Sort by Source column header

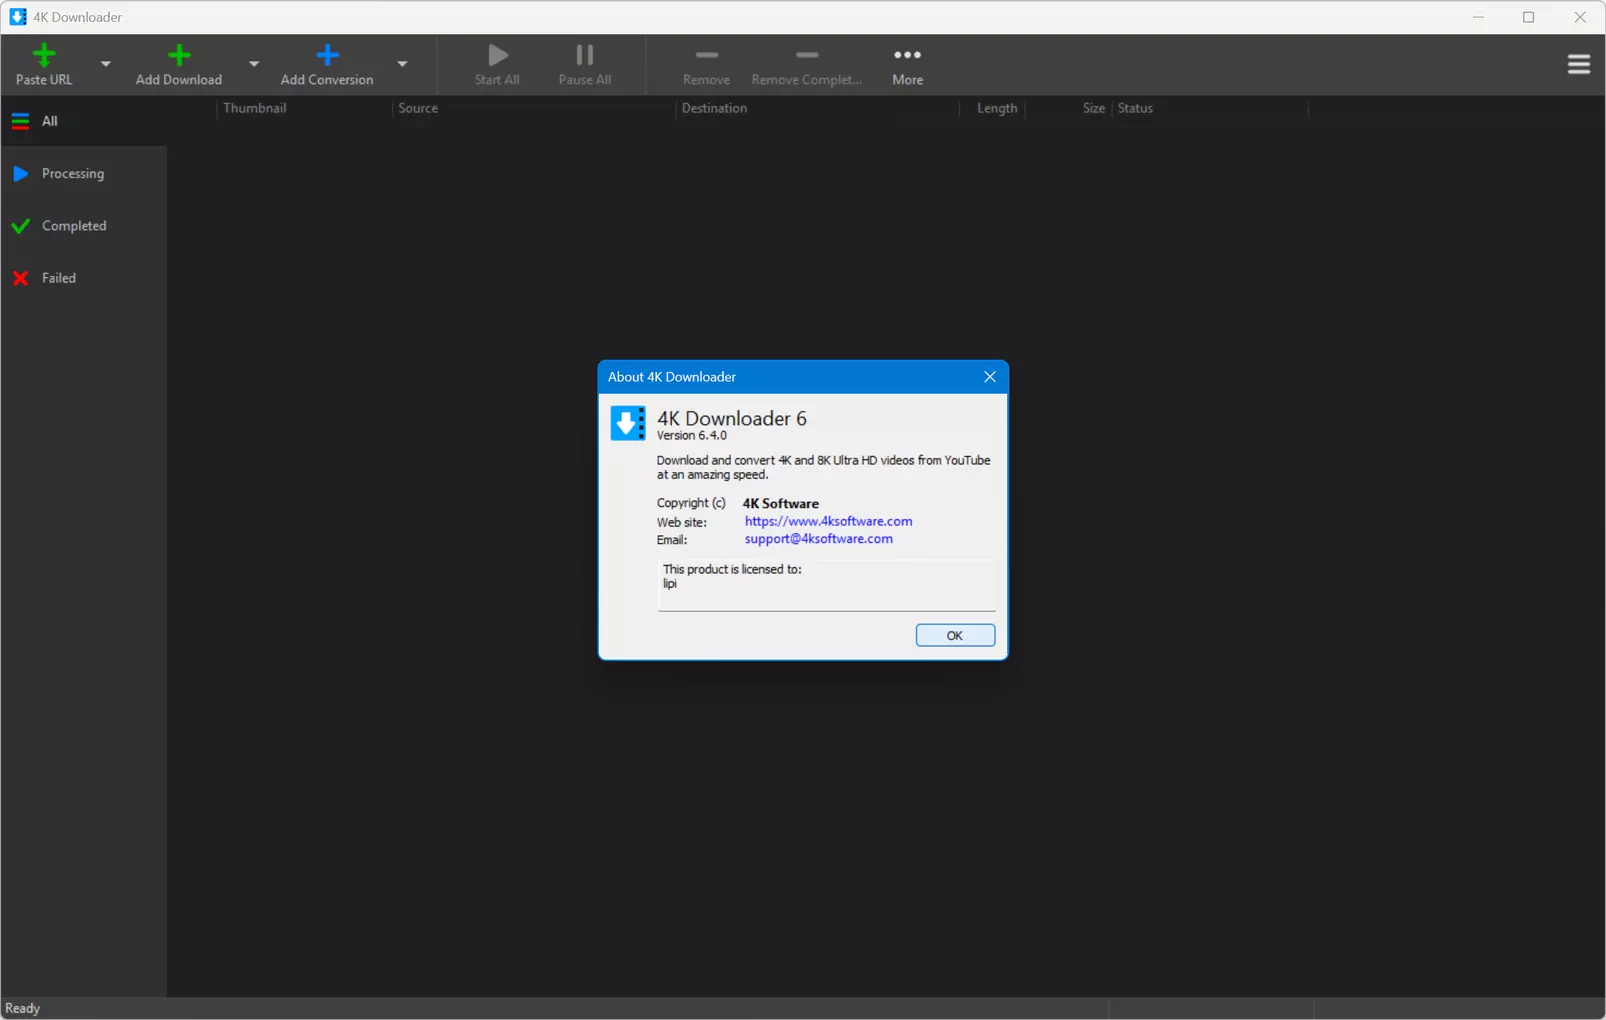534,108
